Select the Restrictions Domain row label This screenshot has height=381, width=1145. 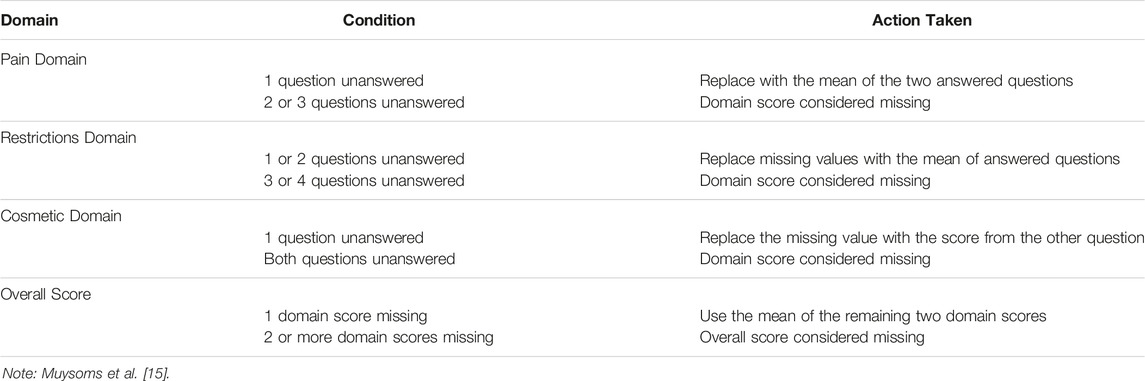68,138
